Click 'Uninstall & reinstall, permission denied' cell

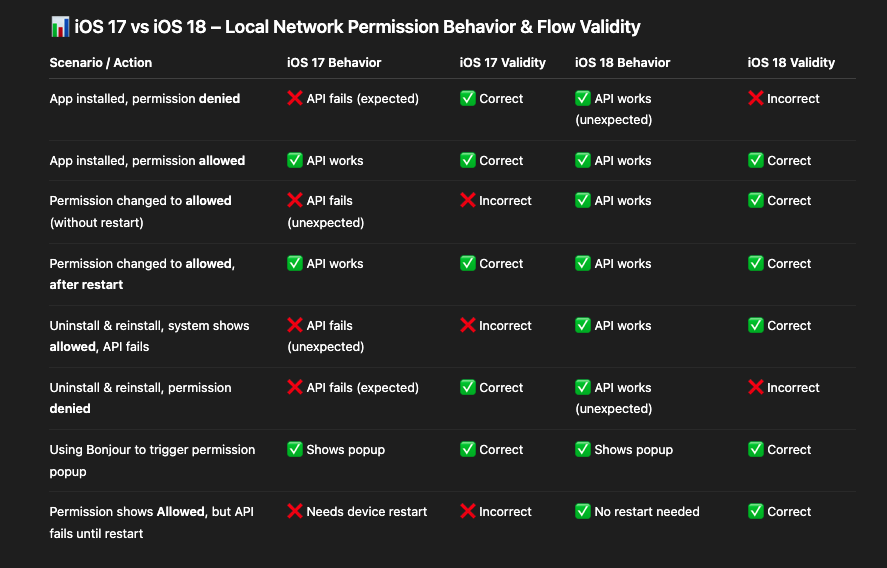pyautogui.click(x=140, y=398)
